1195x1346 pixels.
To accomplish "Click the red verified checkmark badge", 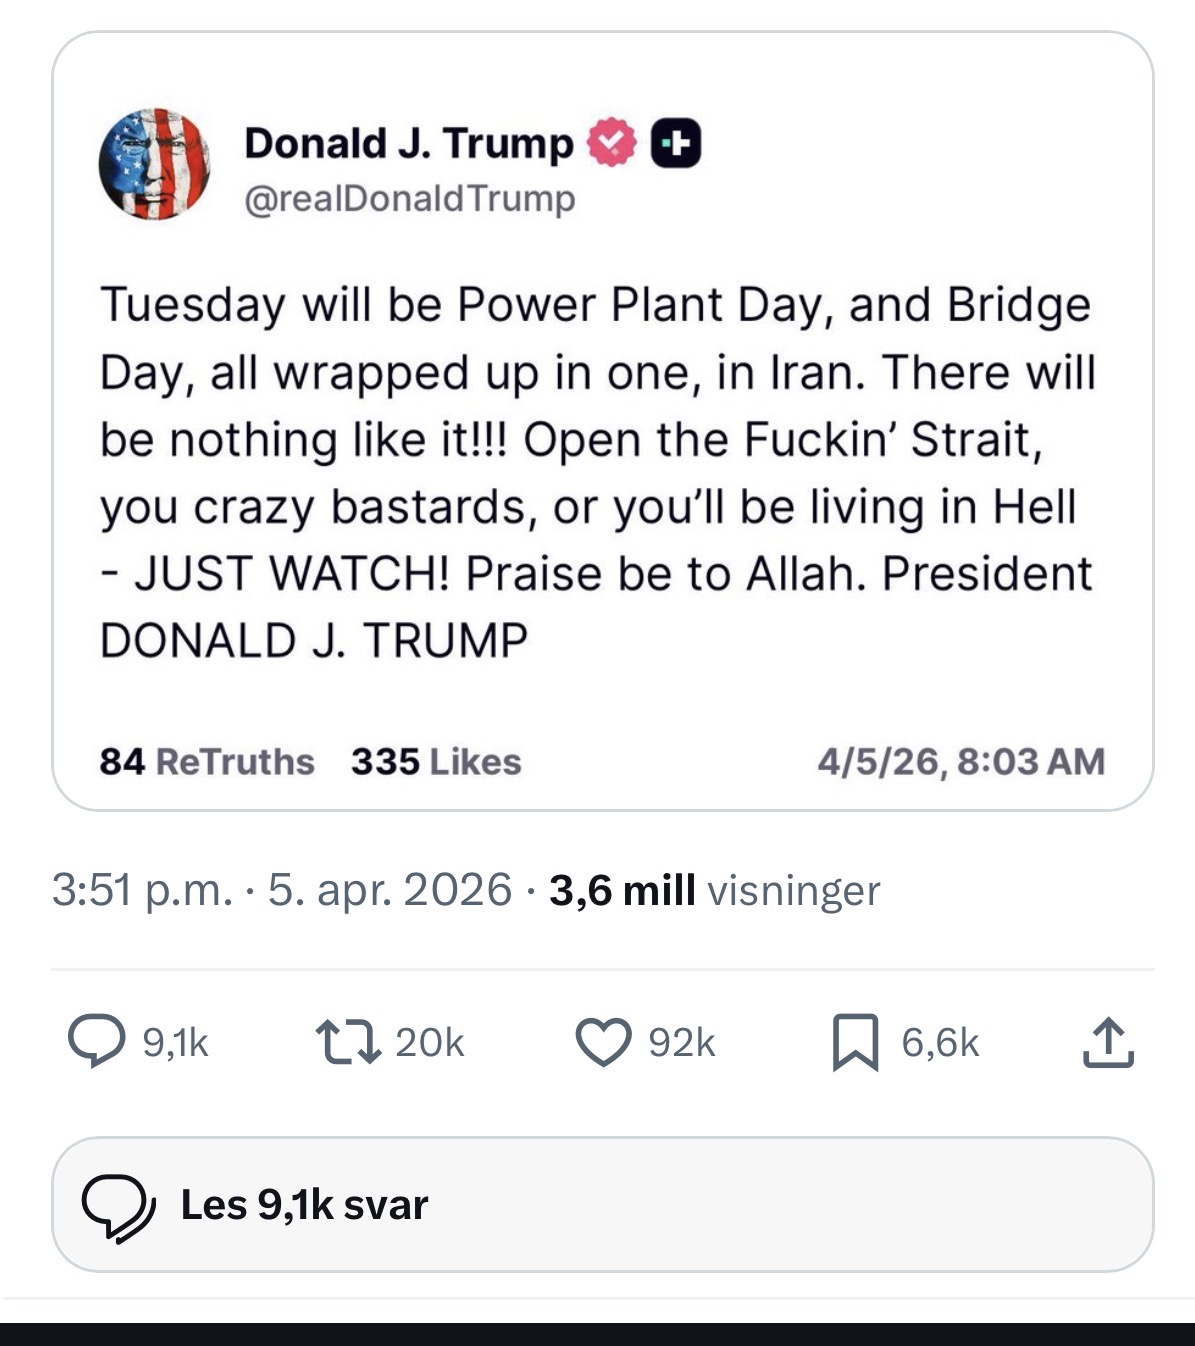I will point(611,143).
